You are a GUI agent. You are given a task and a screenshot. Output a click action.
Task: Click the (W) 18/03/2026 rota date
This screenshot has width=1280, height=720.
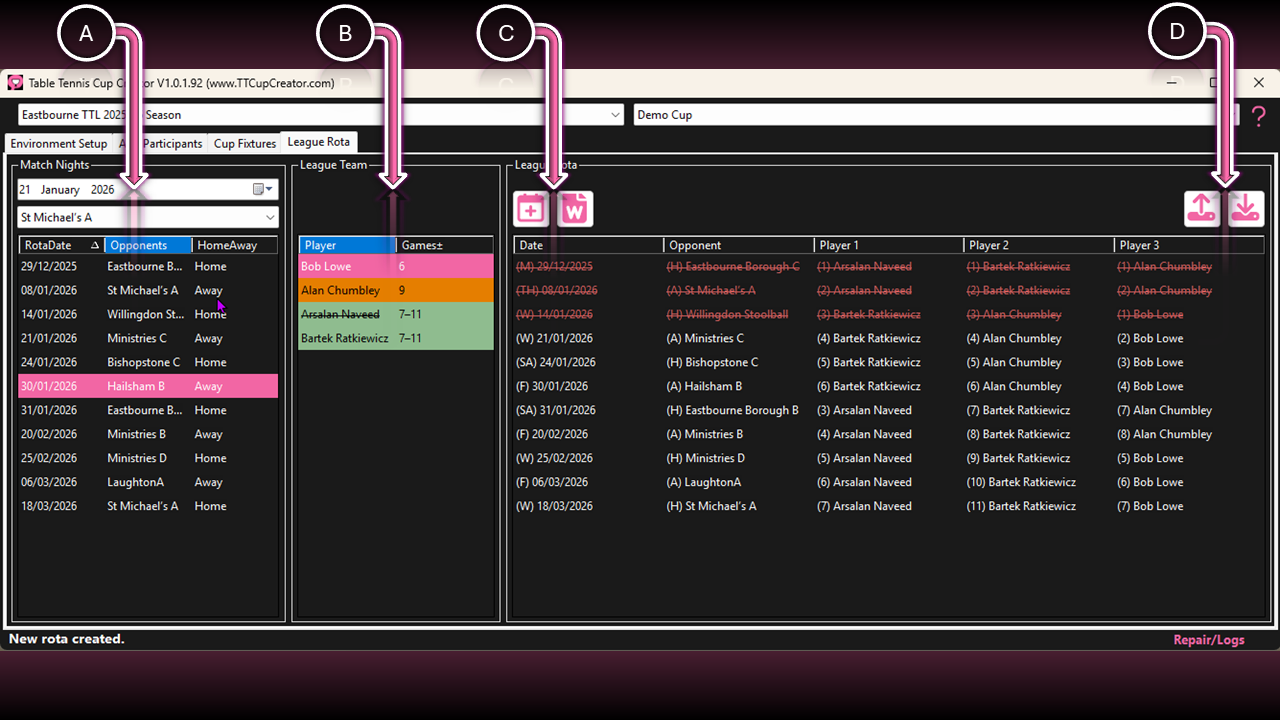pos(555,506)
